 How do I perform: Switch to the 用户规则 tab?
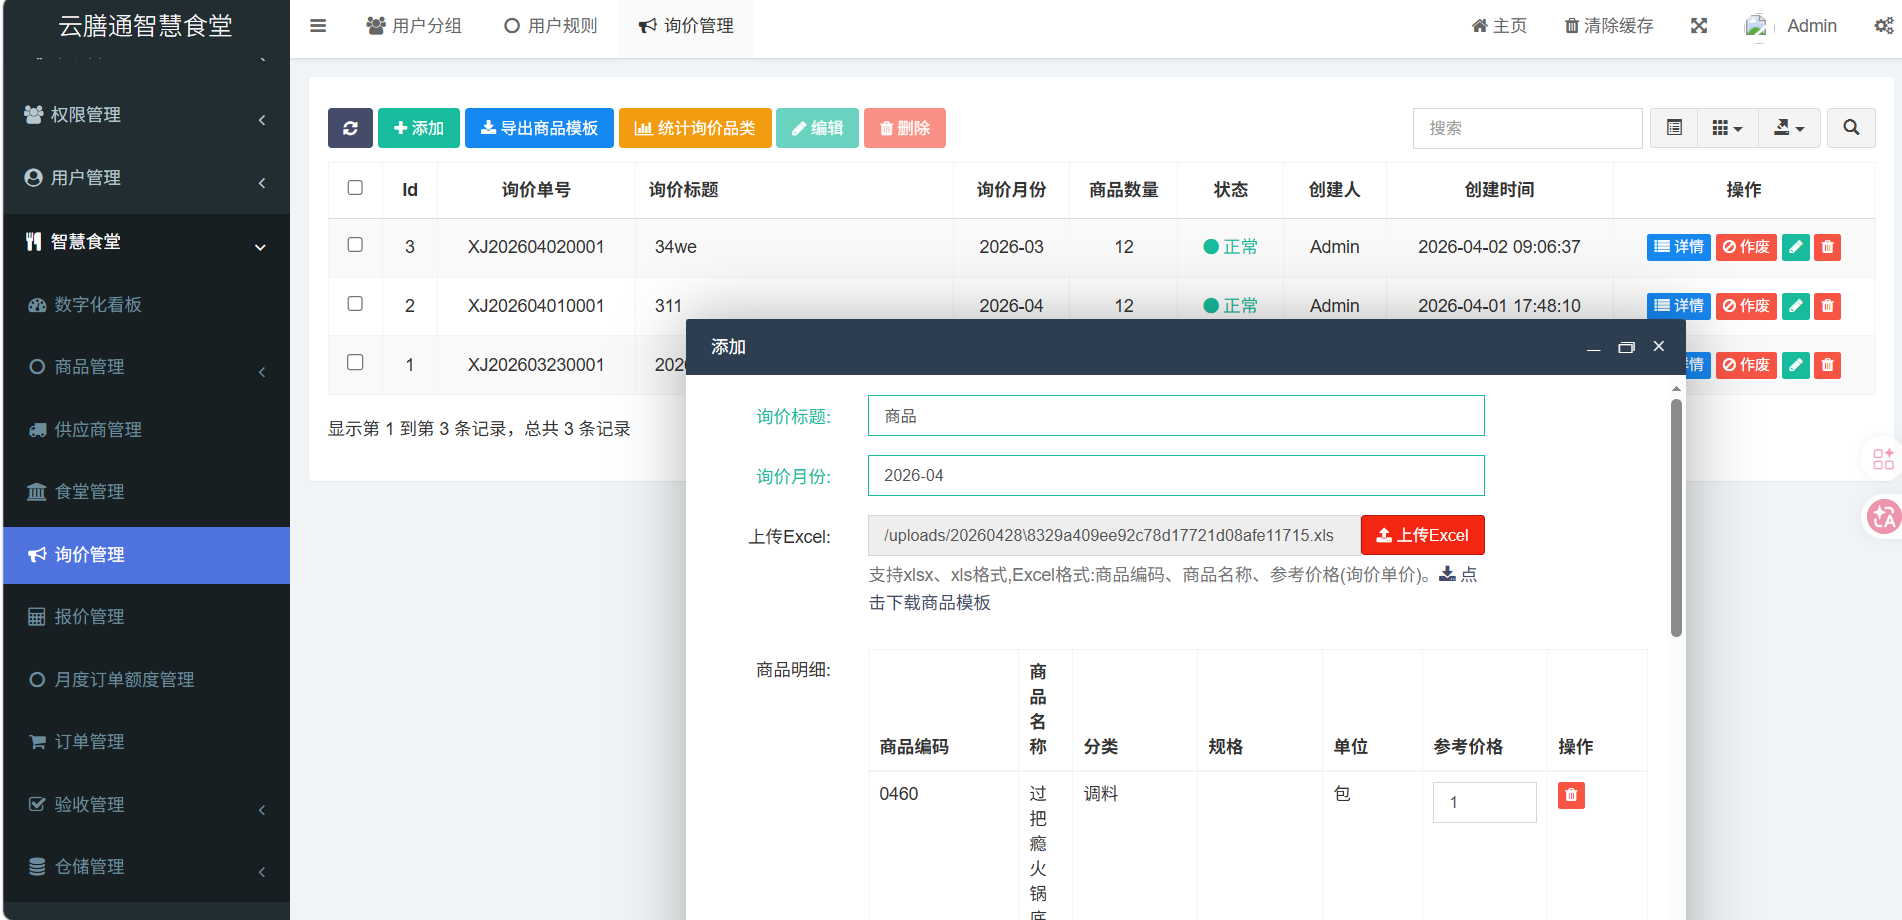tap(551, 26)
